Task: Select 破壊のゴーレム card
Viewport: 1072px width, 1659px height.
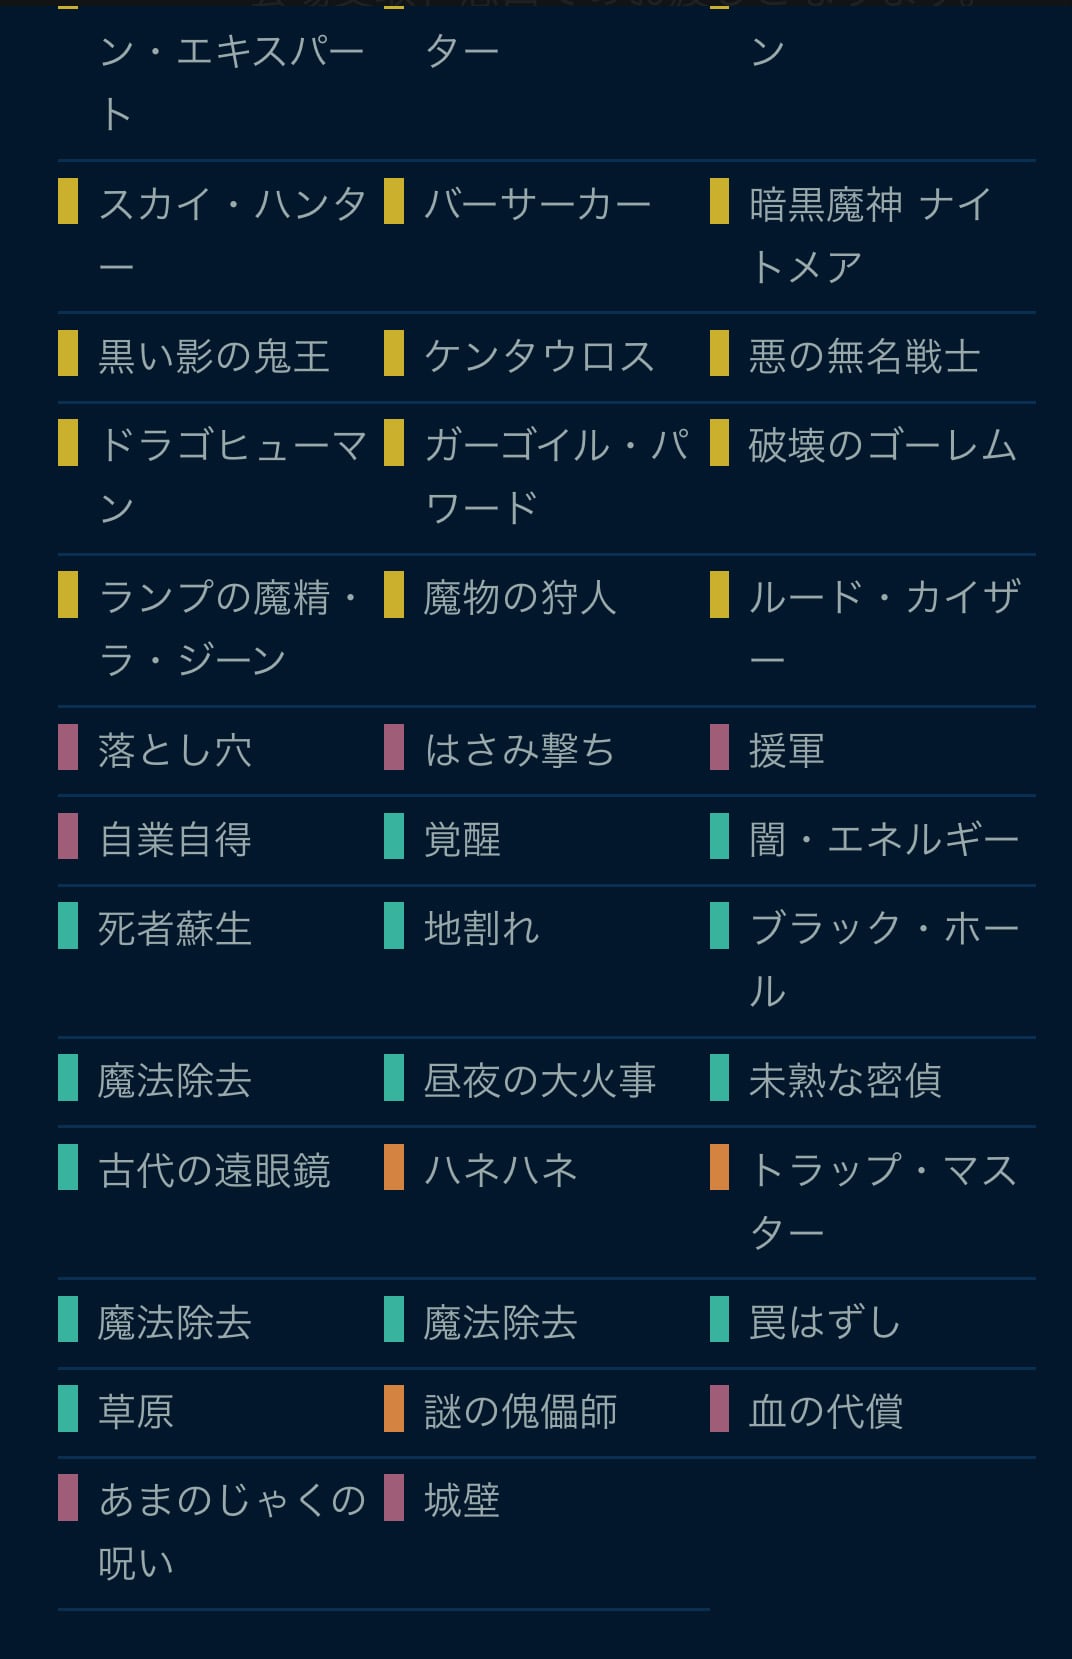Action: tap(882, 445)
